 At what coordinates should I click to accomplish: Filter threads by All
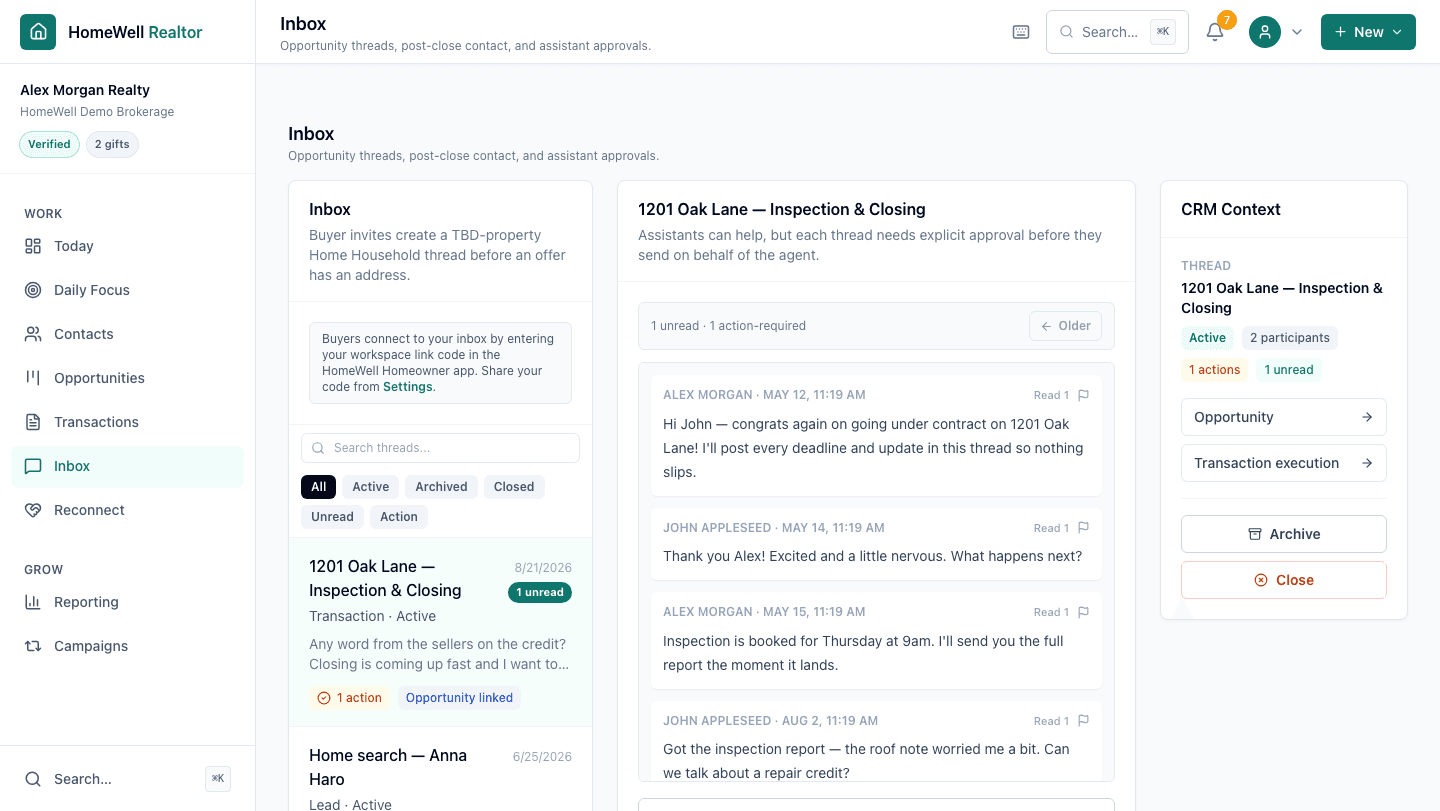[x=318, y=487]
